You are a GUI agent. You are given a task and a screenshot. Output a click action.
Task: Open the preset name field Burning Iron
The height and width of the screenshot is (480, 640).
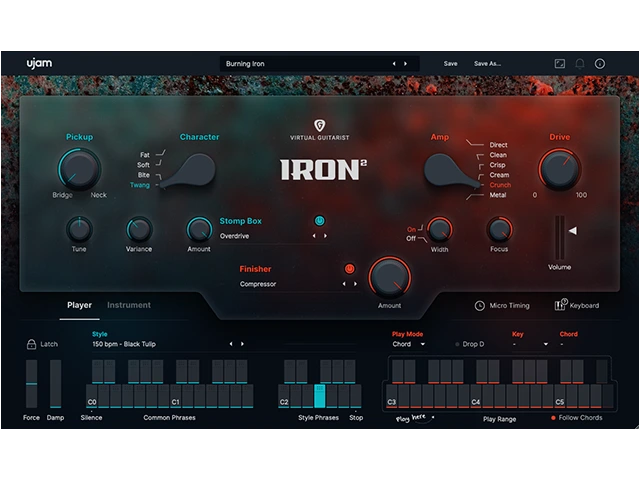click(x=319, y=64)
